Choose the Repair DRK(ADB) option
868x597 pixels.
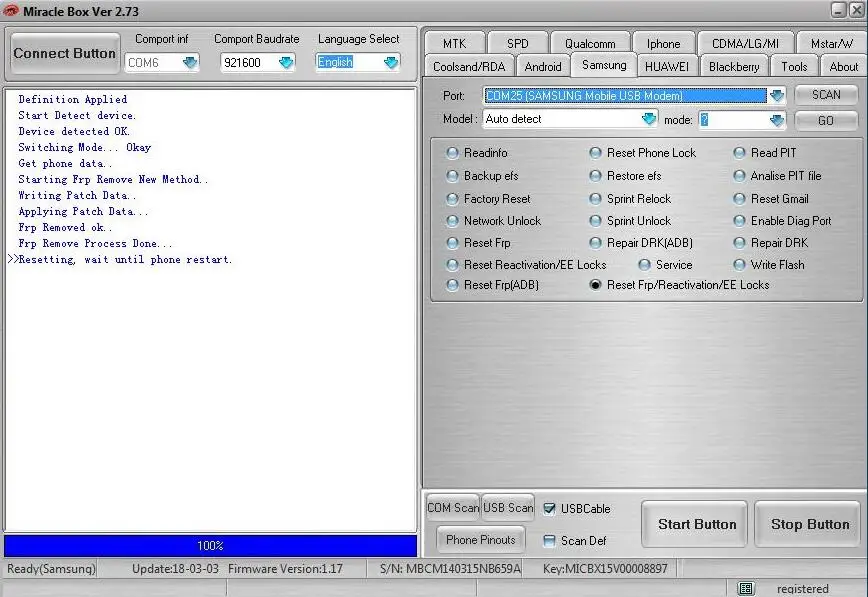click(595, 243)
